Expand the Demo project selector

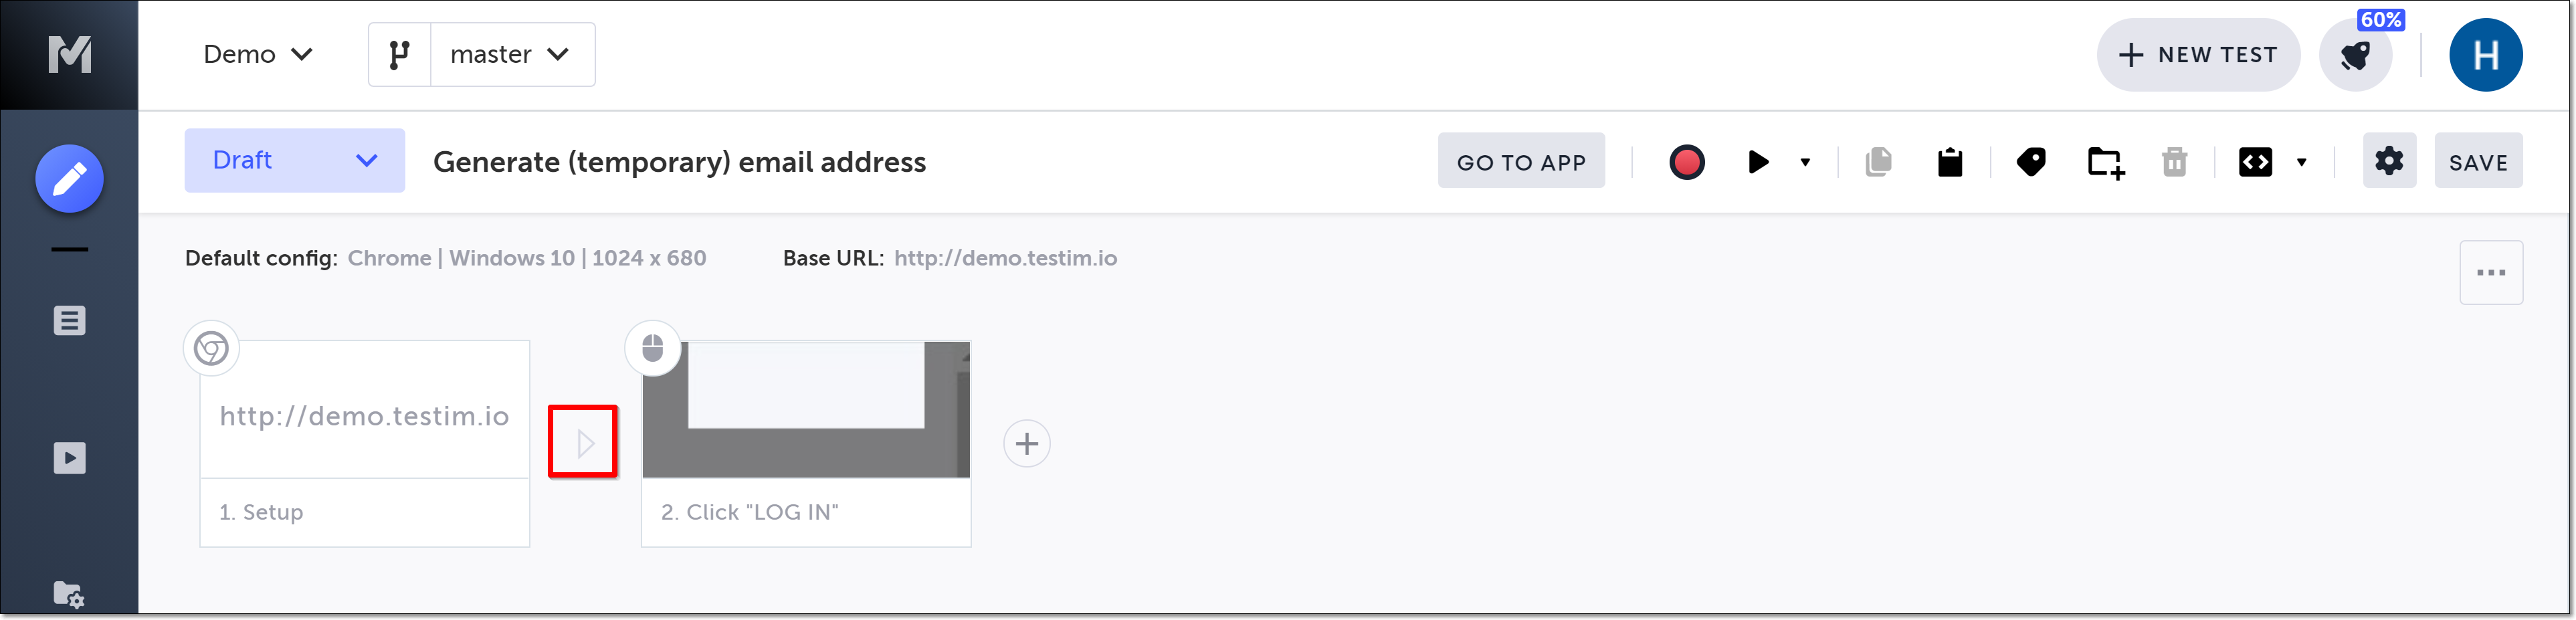click(258, 55)
